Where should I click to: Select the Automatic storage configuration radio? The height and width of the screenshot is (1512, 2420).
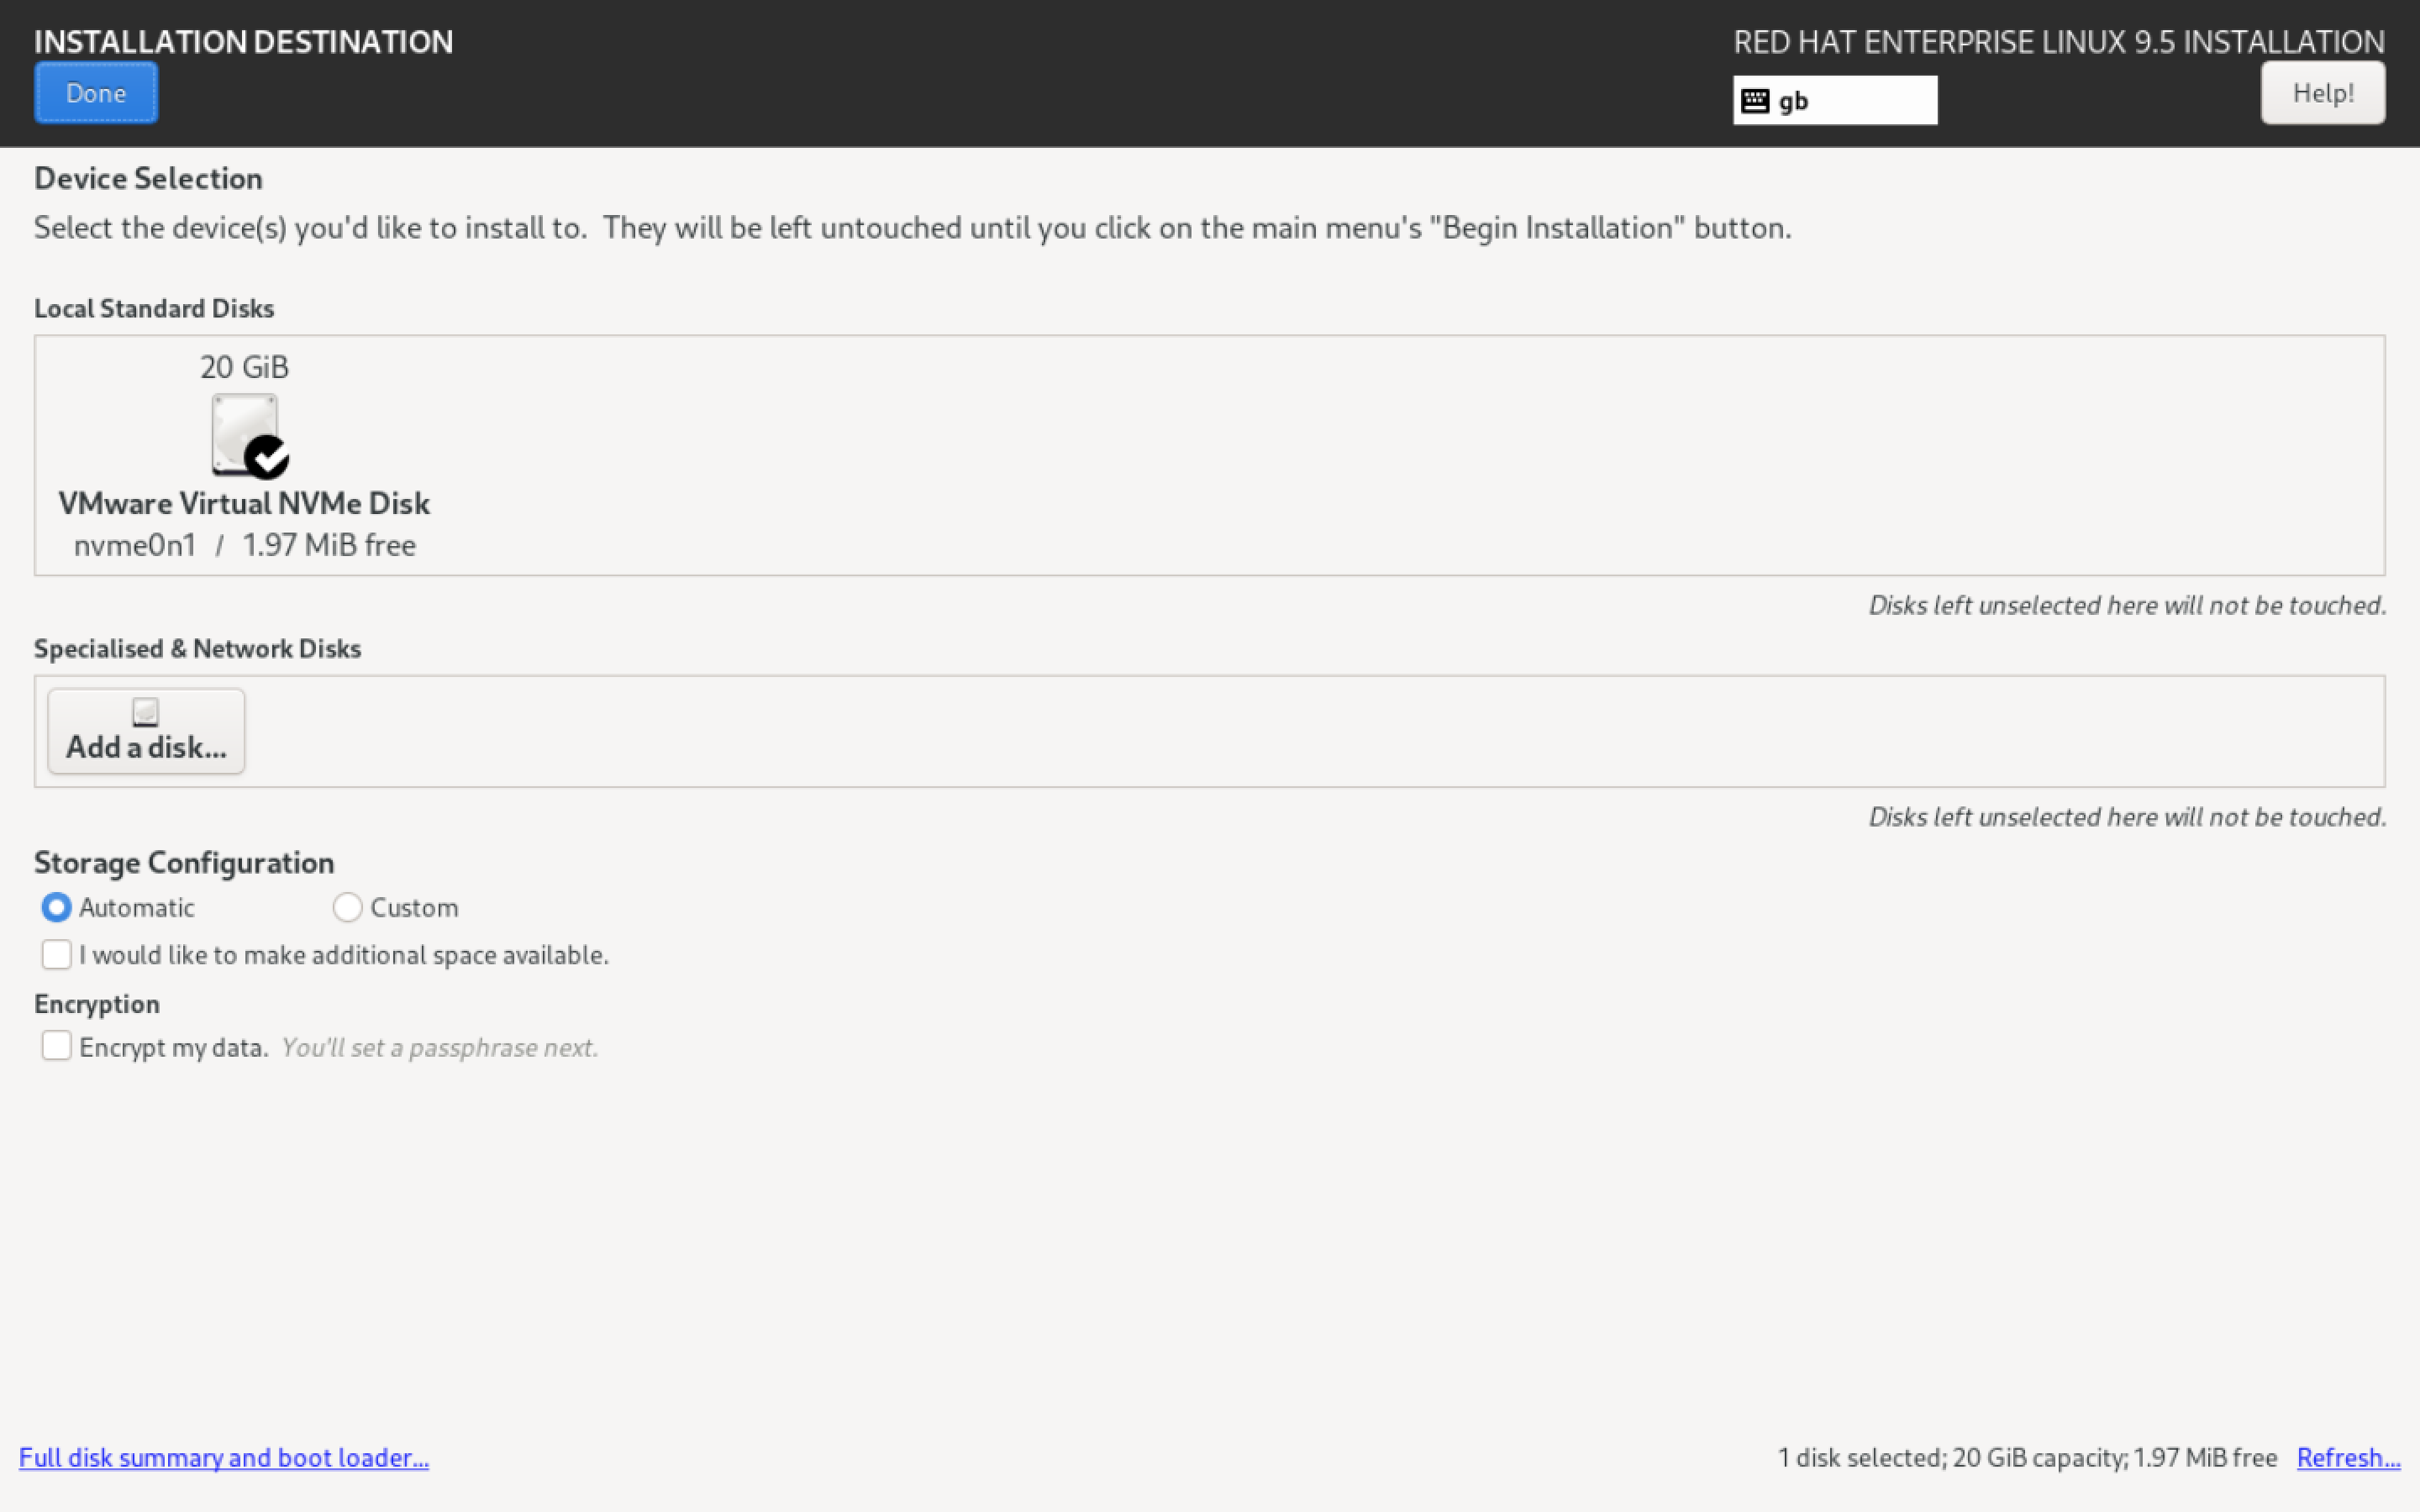(x=56, y=907)
